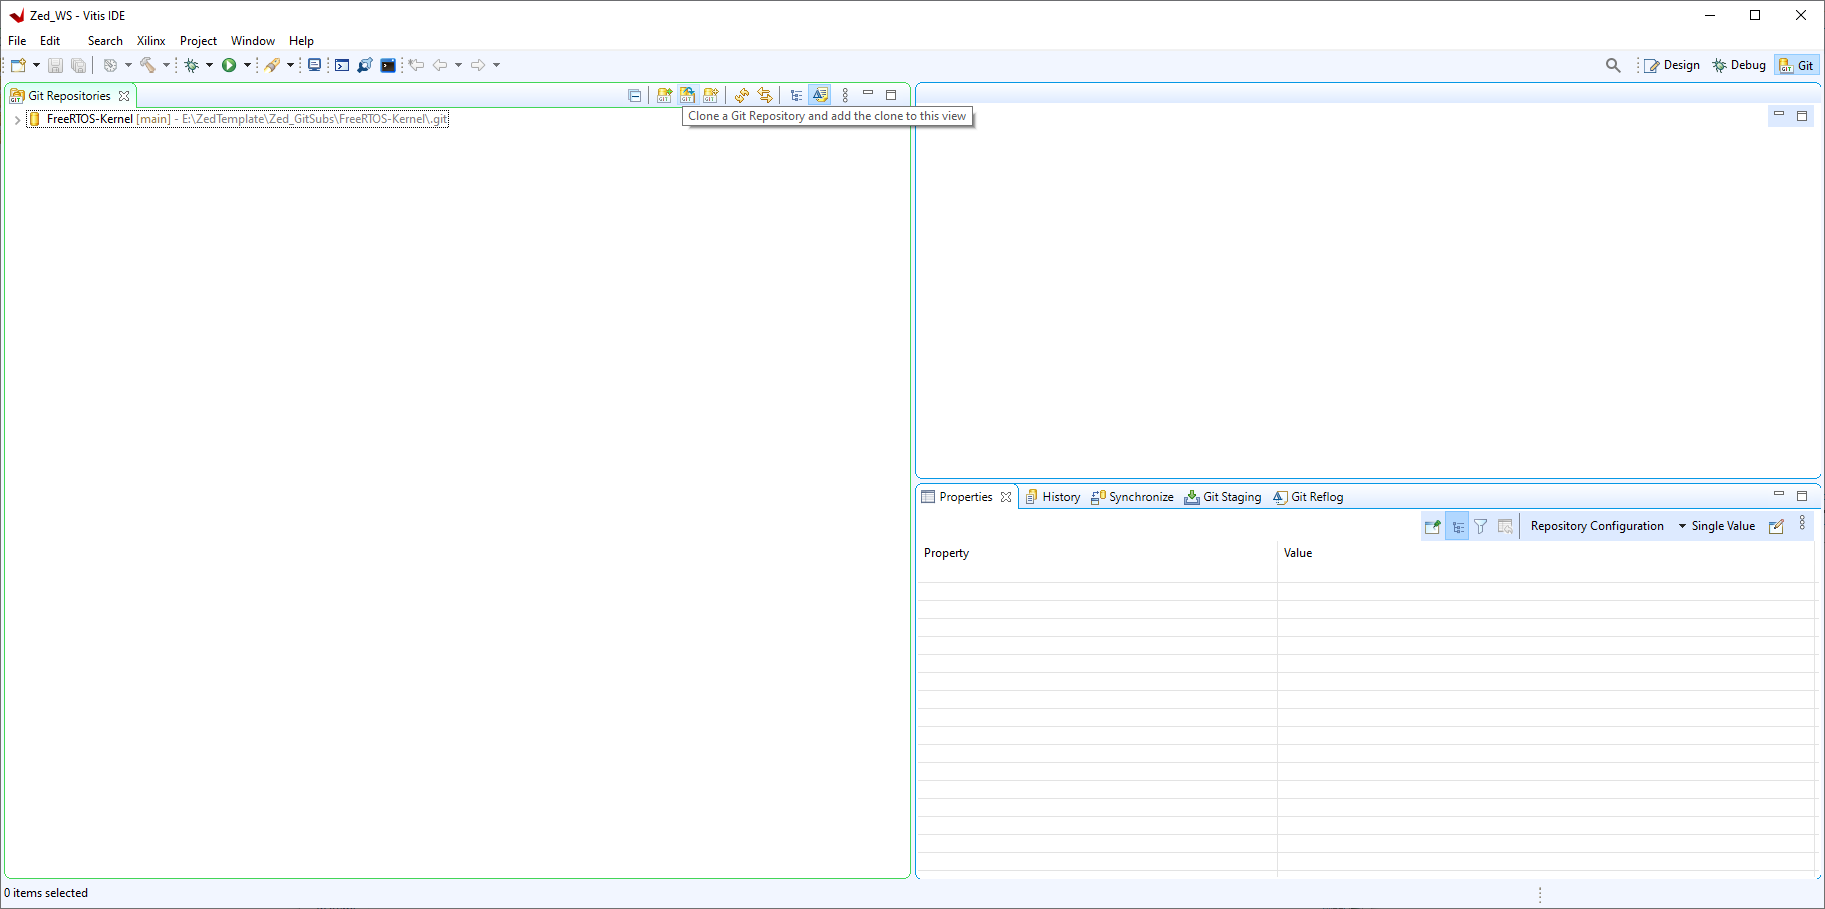Click the Last Edit Location arrow icon
The width and height of the screenshot is (1825, 909).
coord(416,65)
